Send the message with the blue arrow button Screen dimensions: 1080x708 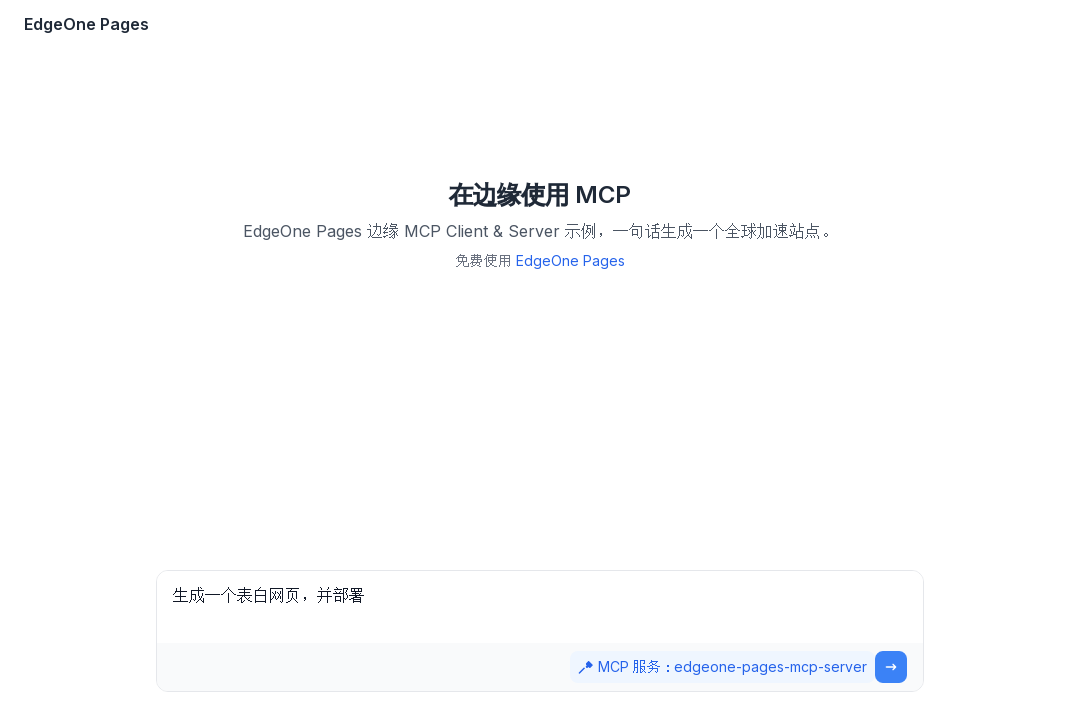pos(891,667)
